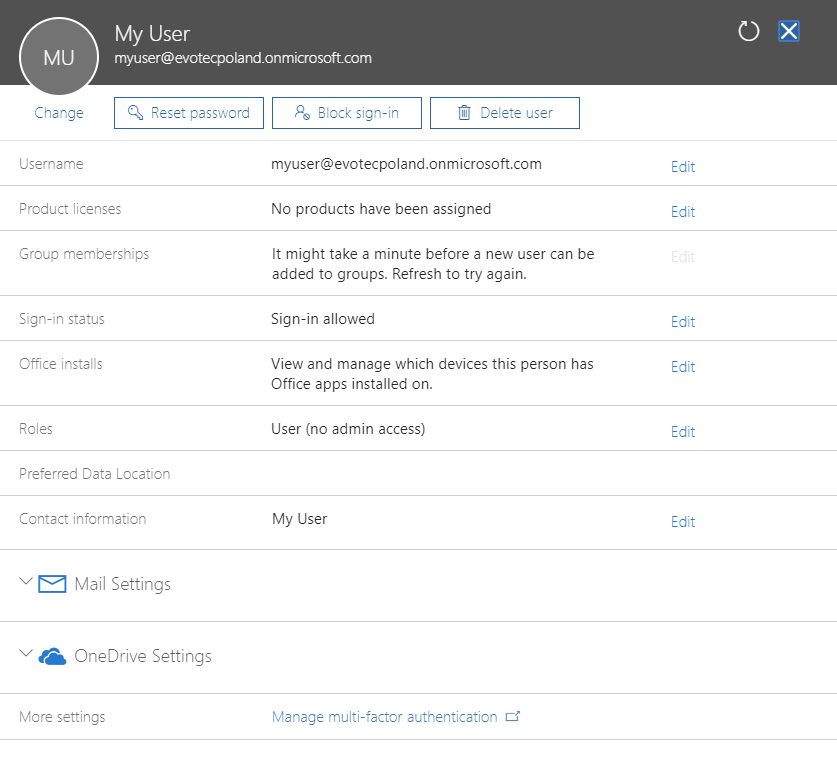Screen dimensions: 837x757
Task: Click the refresh icon in the header
Action: (x=749, y=32)
